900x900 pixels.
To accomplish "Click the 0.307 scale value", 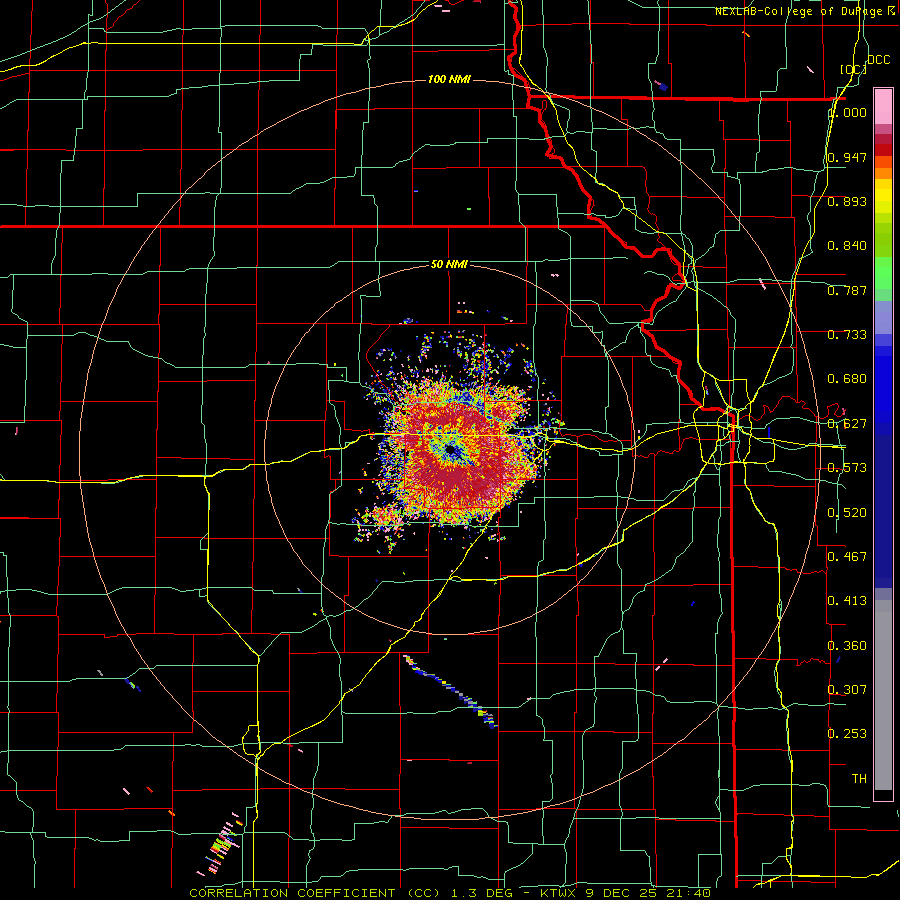I will (847, 689).
